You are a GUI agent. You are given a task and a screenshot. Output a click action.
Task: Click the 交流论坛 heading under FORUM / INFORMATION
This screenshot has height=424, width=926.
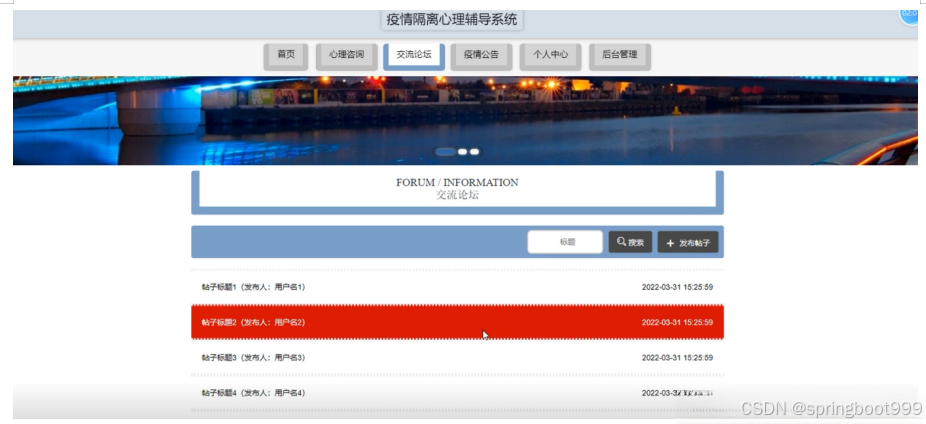coord(457,195)
